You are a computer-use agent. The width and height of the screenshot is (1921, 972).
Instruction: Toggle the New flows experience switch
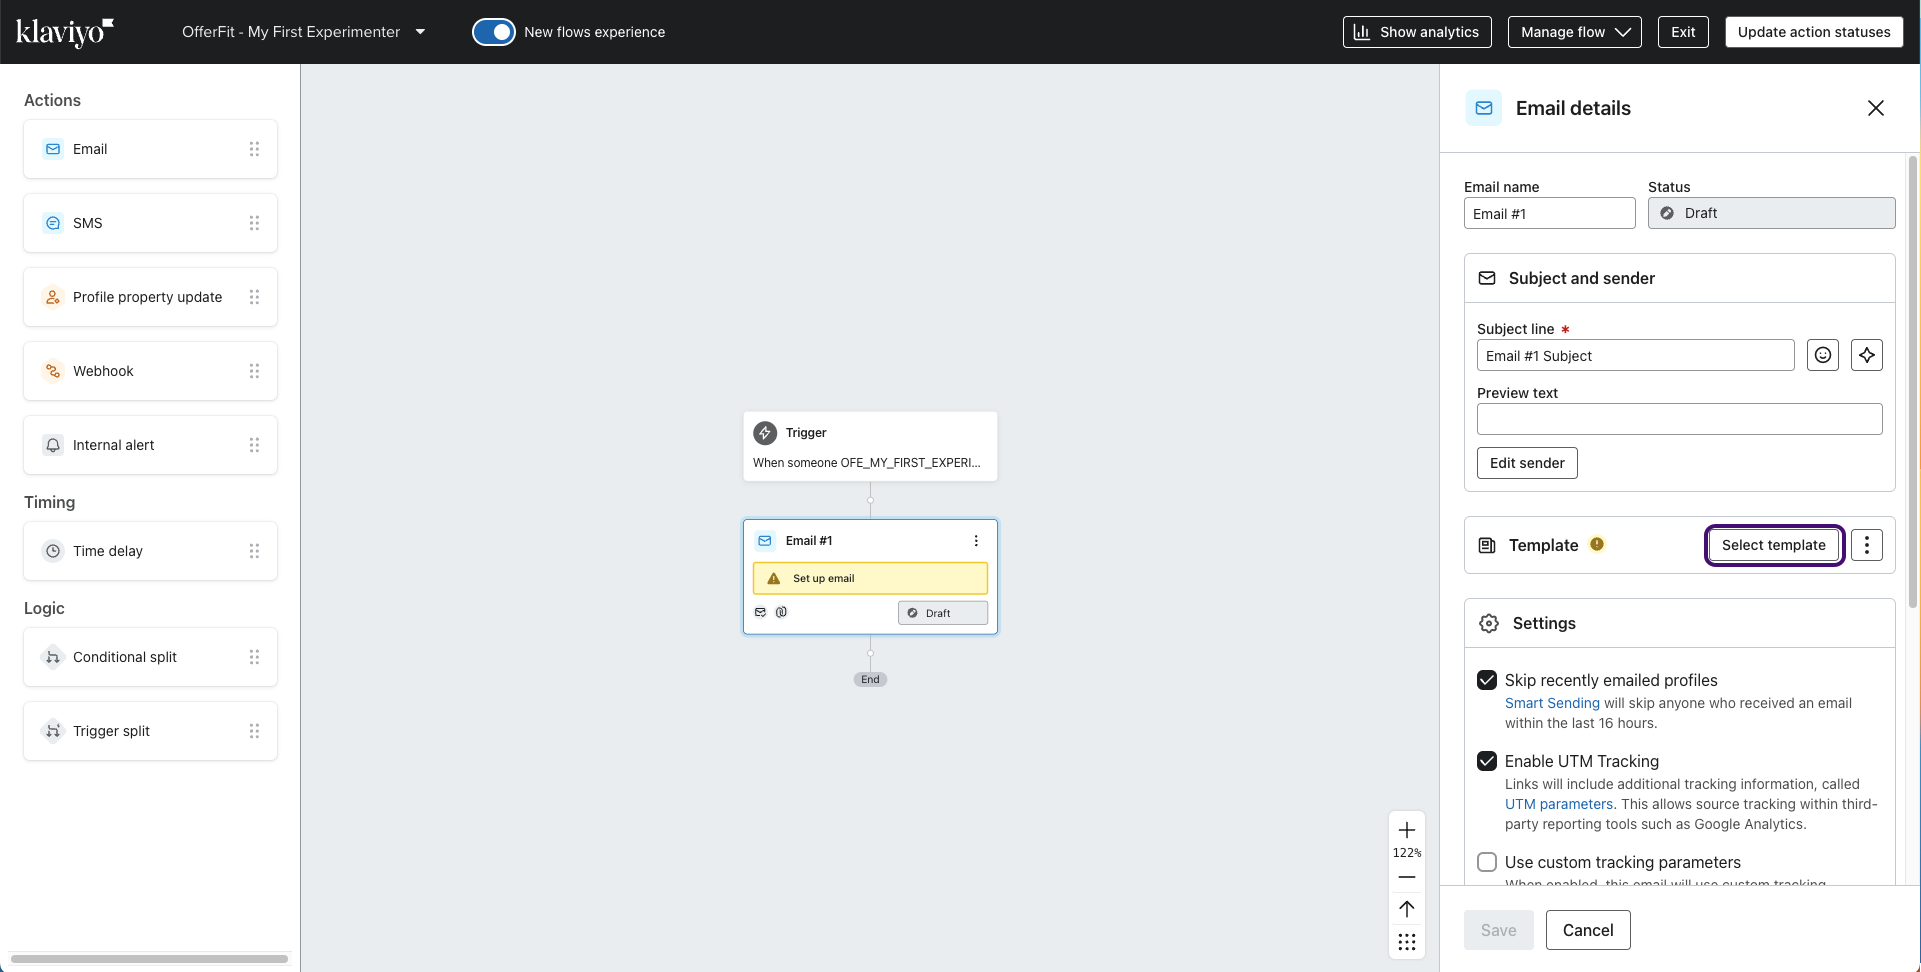tap(493, 31)
